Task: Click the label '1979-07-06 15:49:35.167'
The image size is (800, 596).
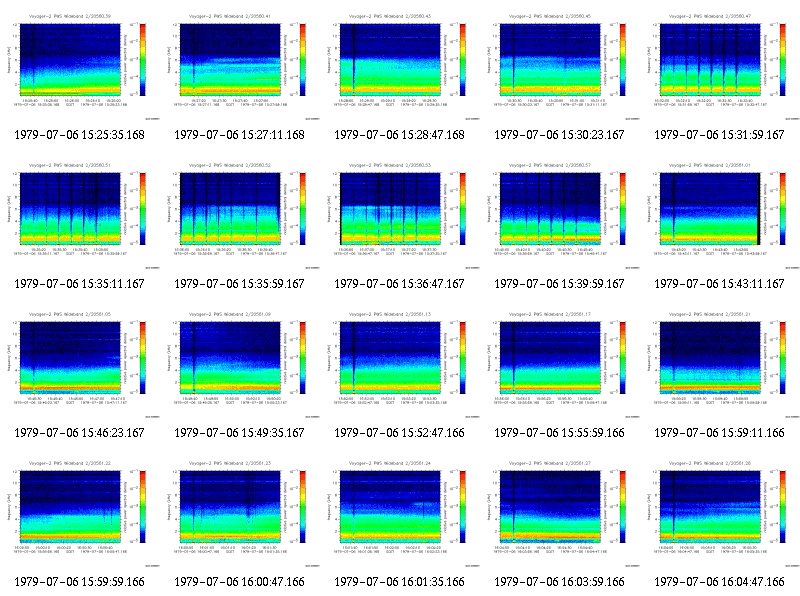Action: [x=239, y=433]
